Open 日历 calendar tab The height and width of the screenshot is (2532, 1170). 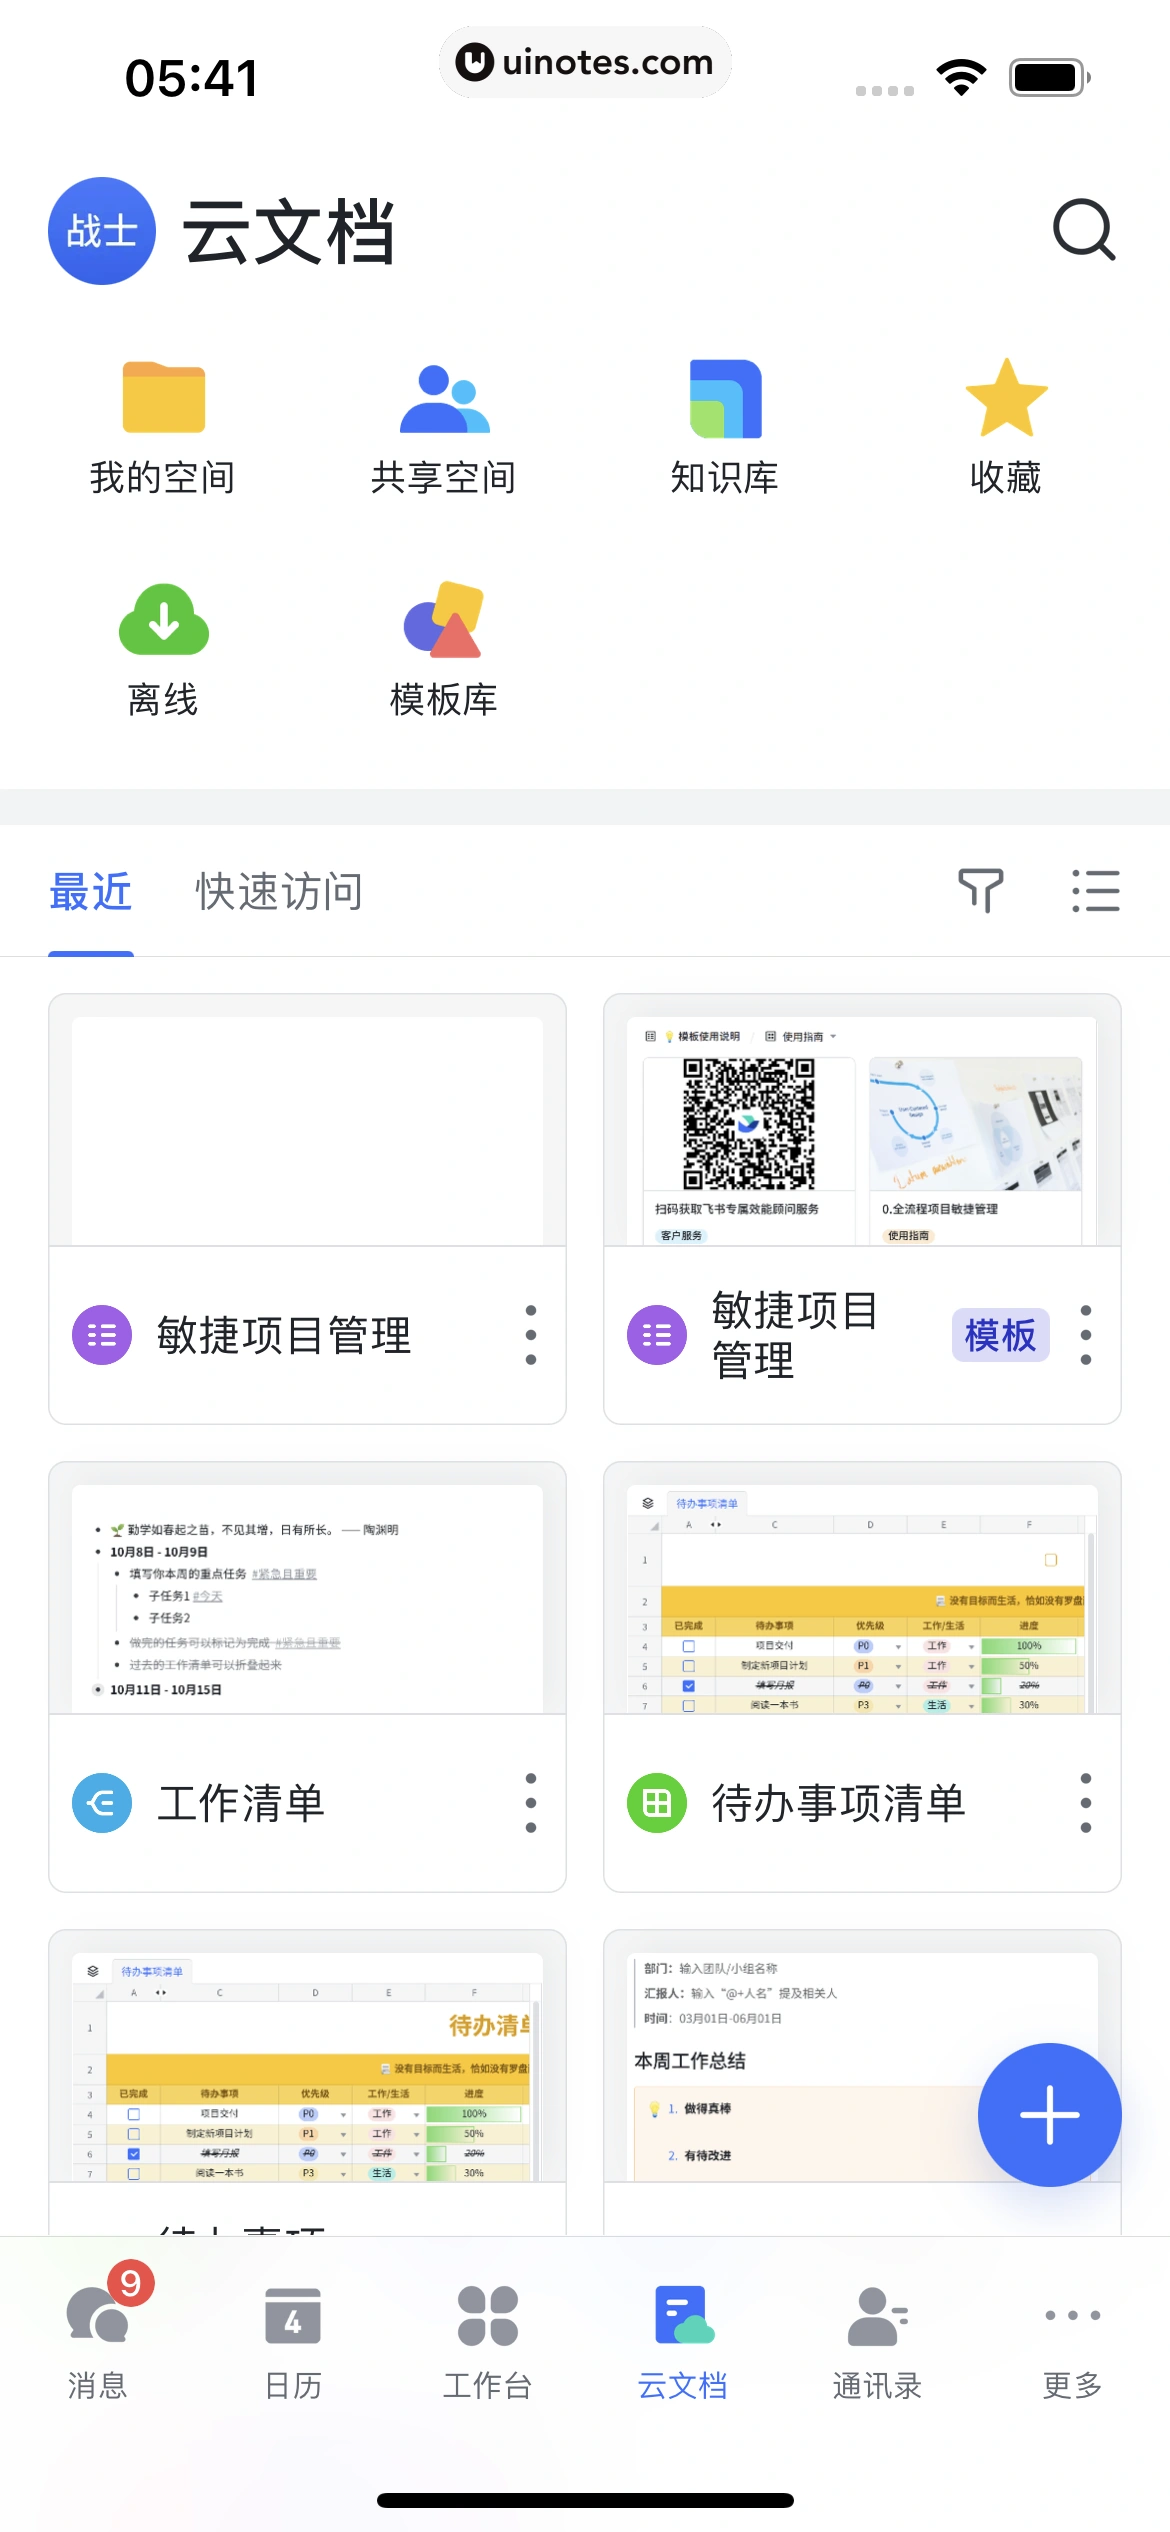[x=293, y=2342]
